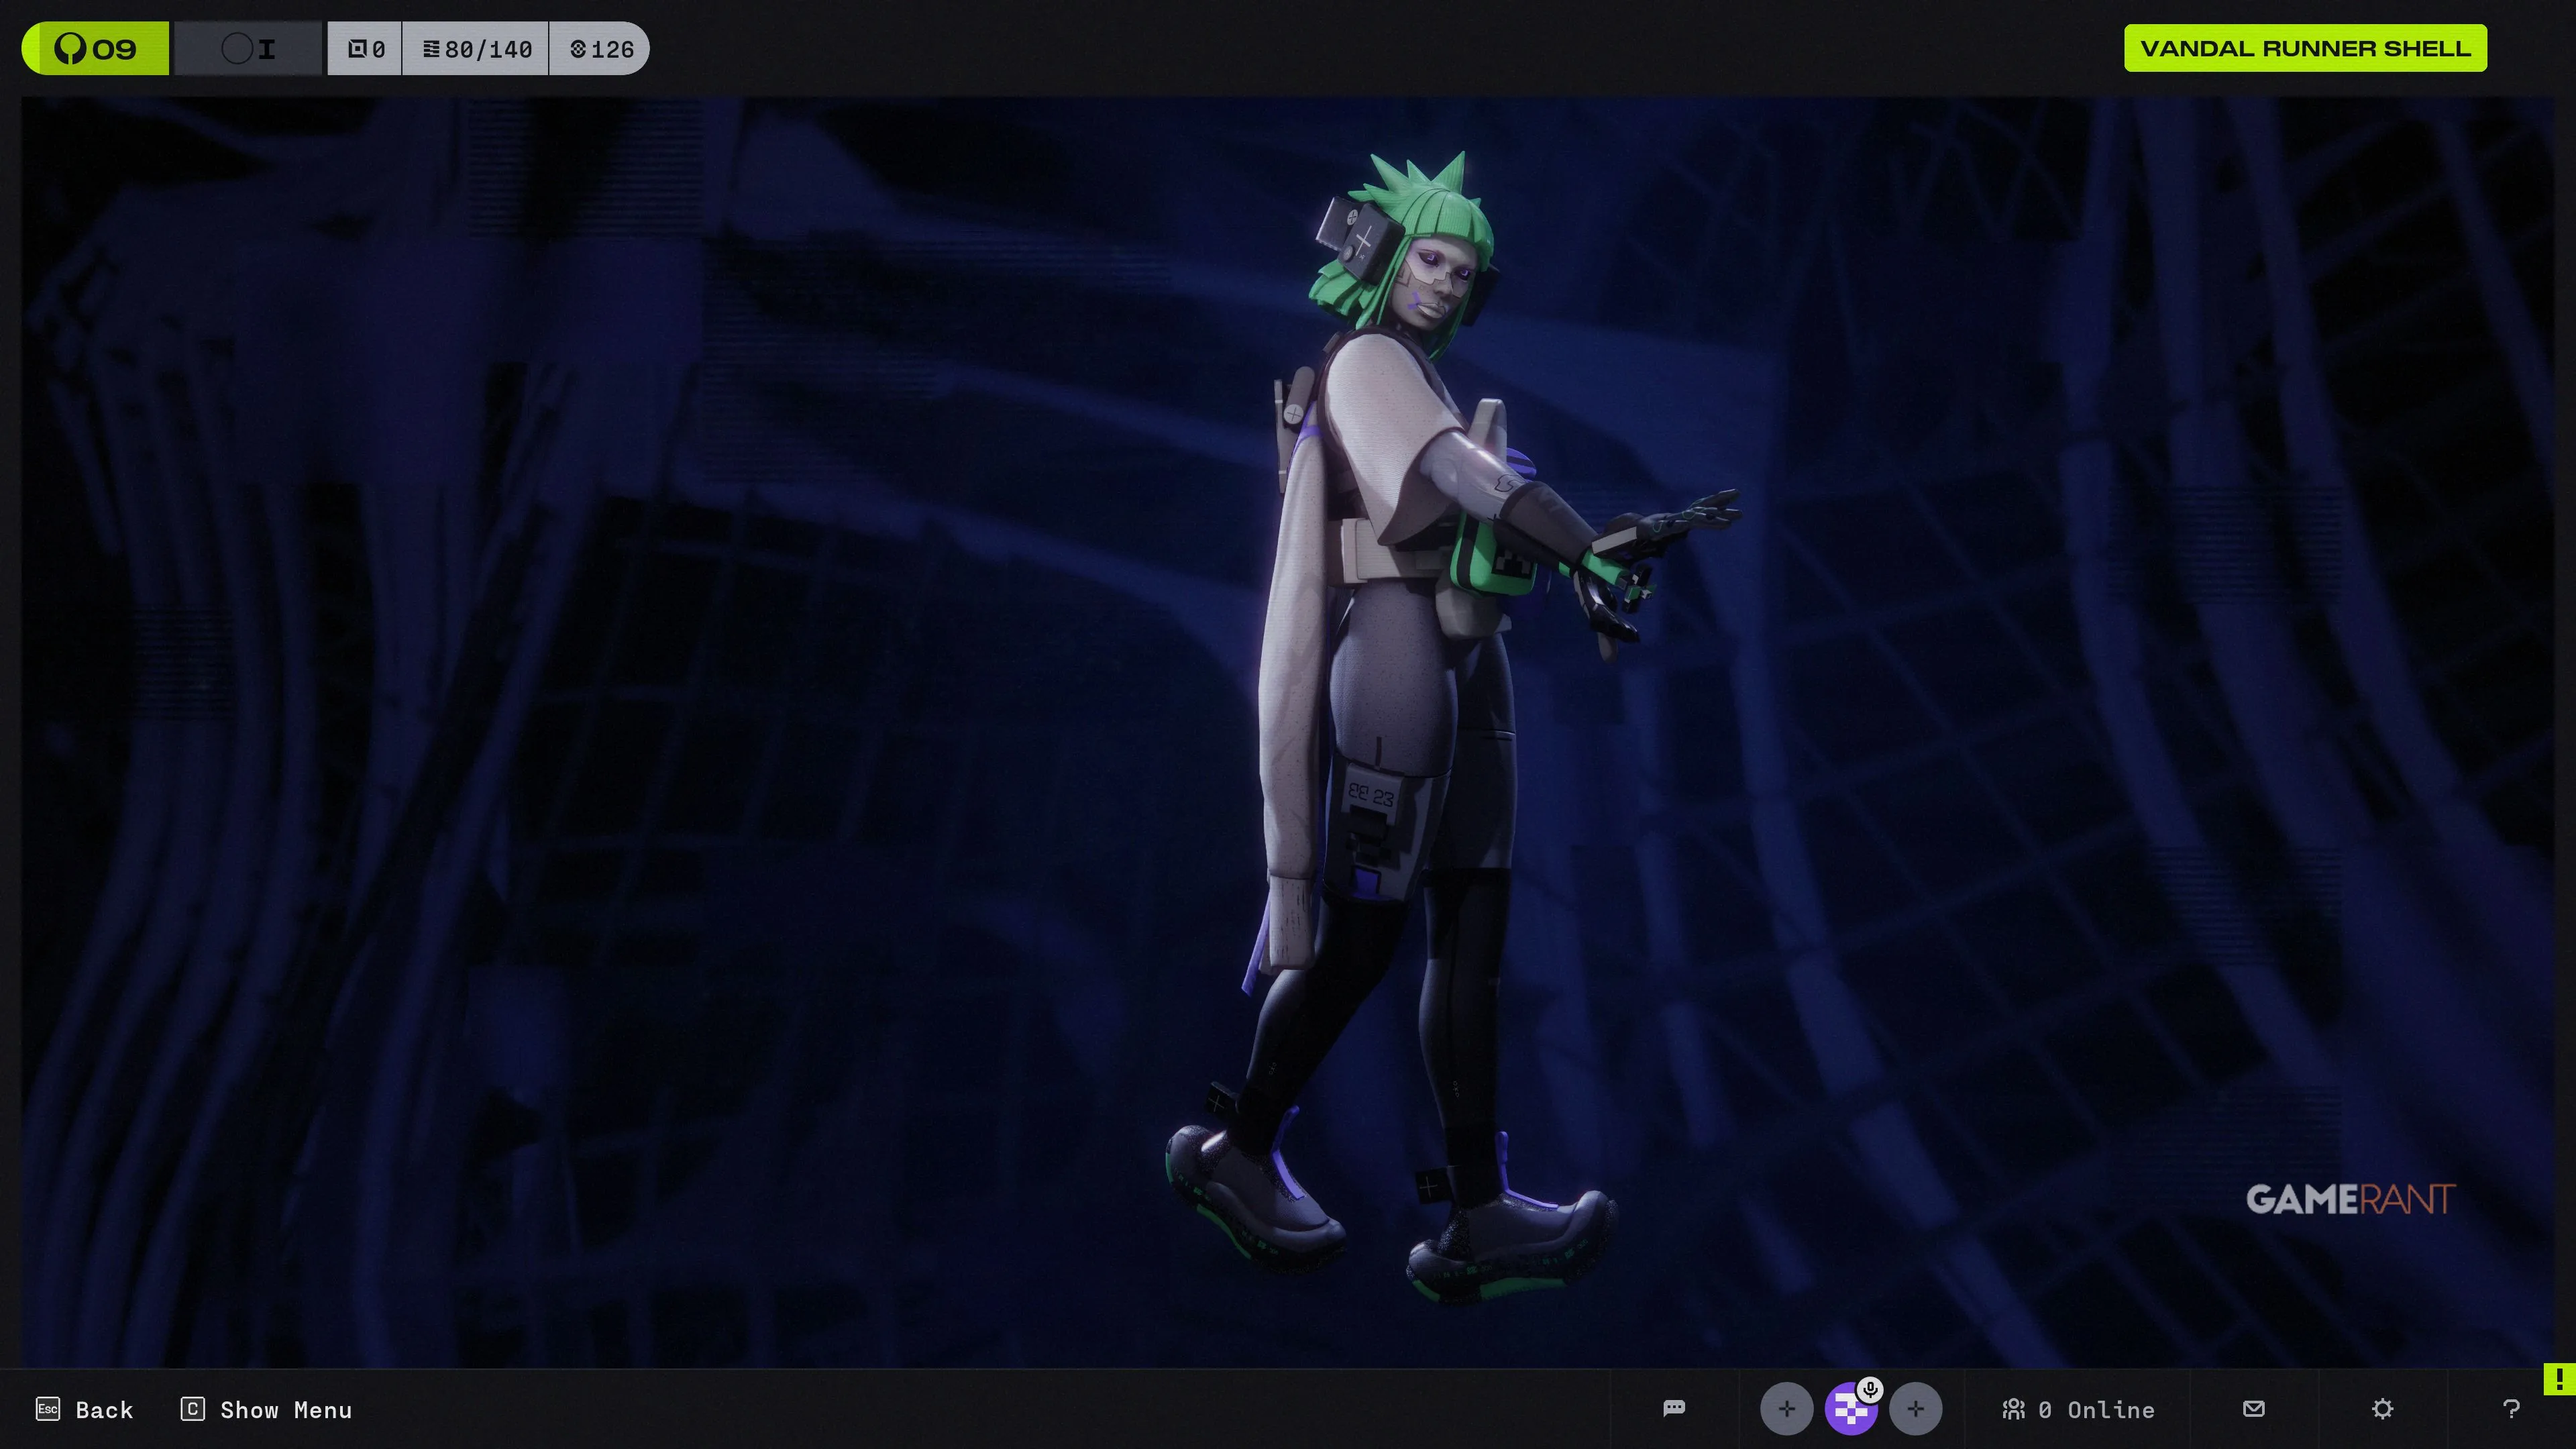The width and height of the screenshot is (2576, 1449).
Task: Open the 0 Online friends list
Action: pos(2078,1409)
